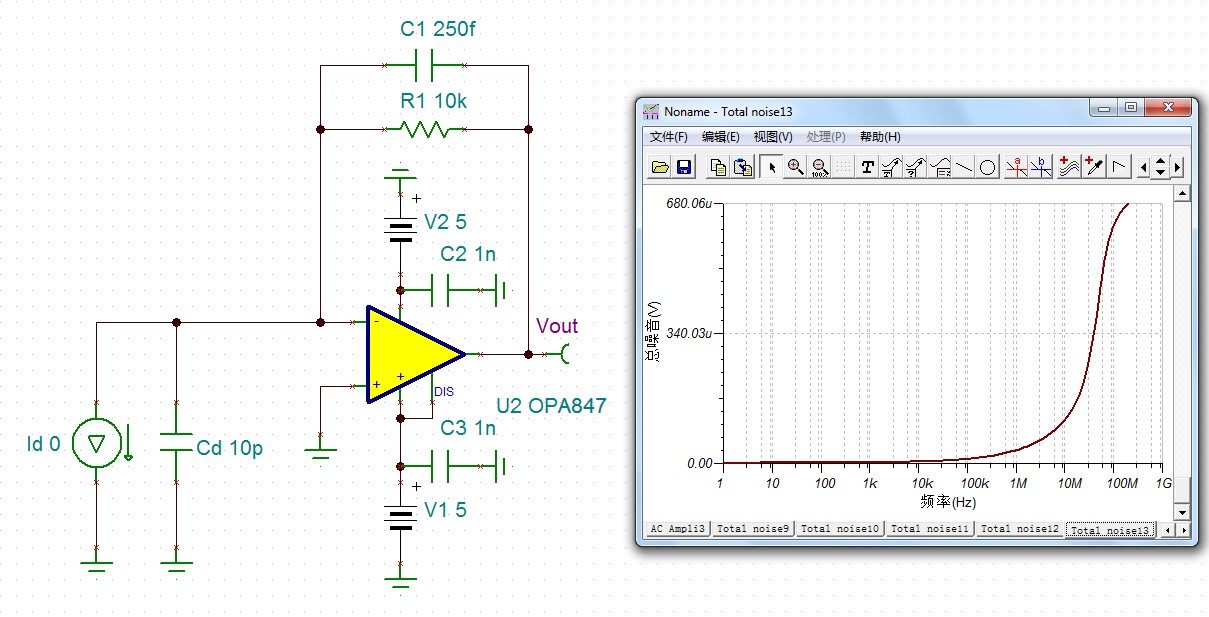Open the 处理(P) menu

pos(826,137)
